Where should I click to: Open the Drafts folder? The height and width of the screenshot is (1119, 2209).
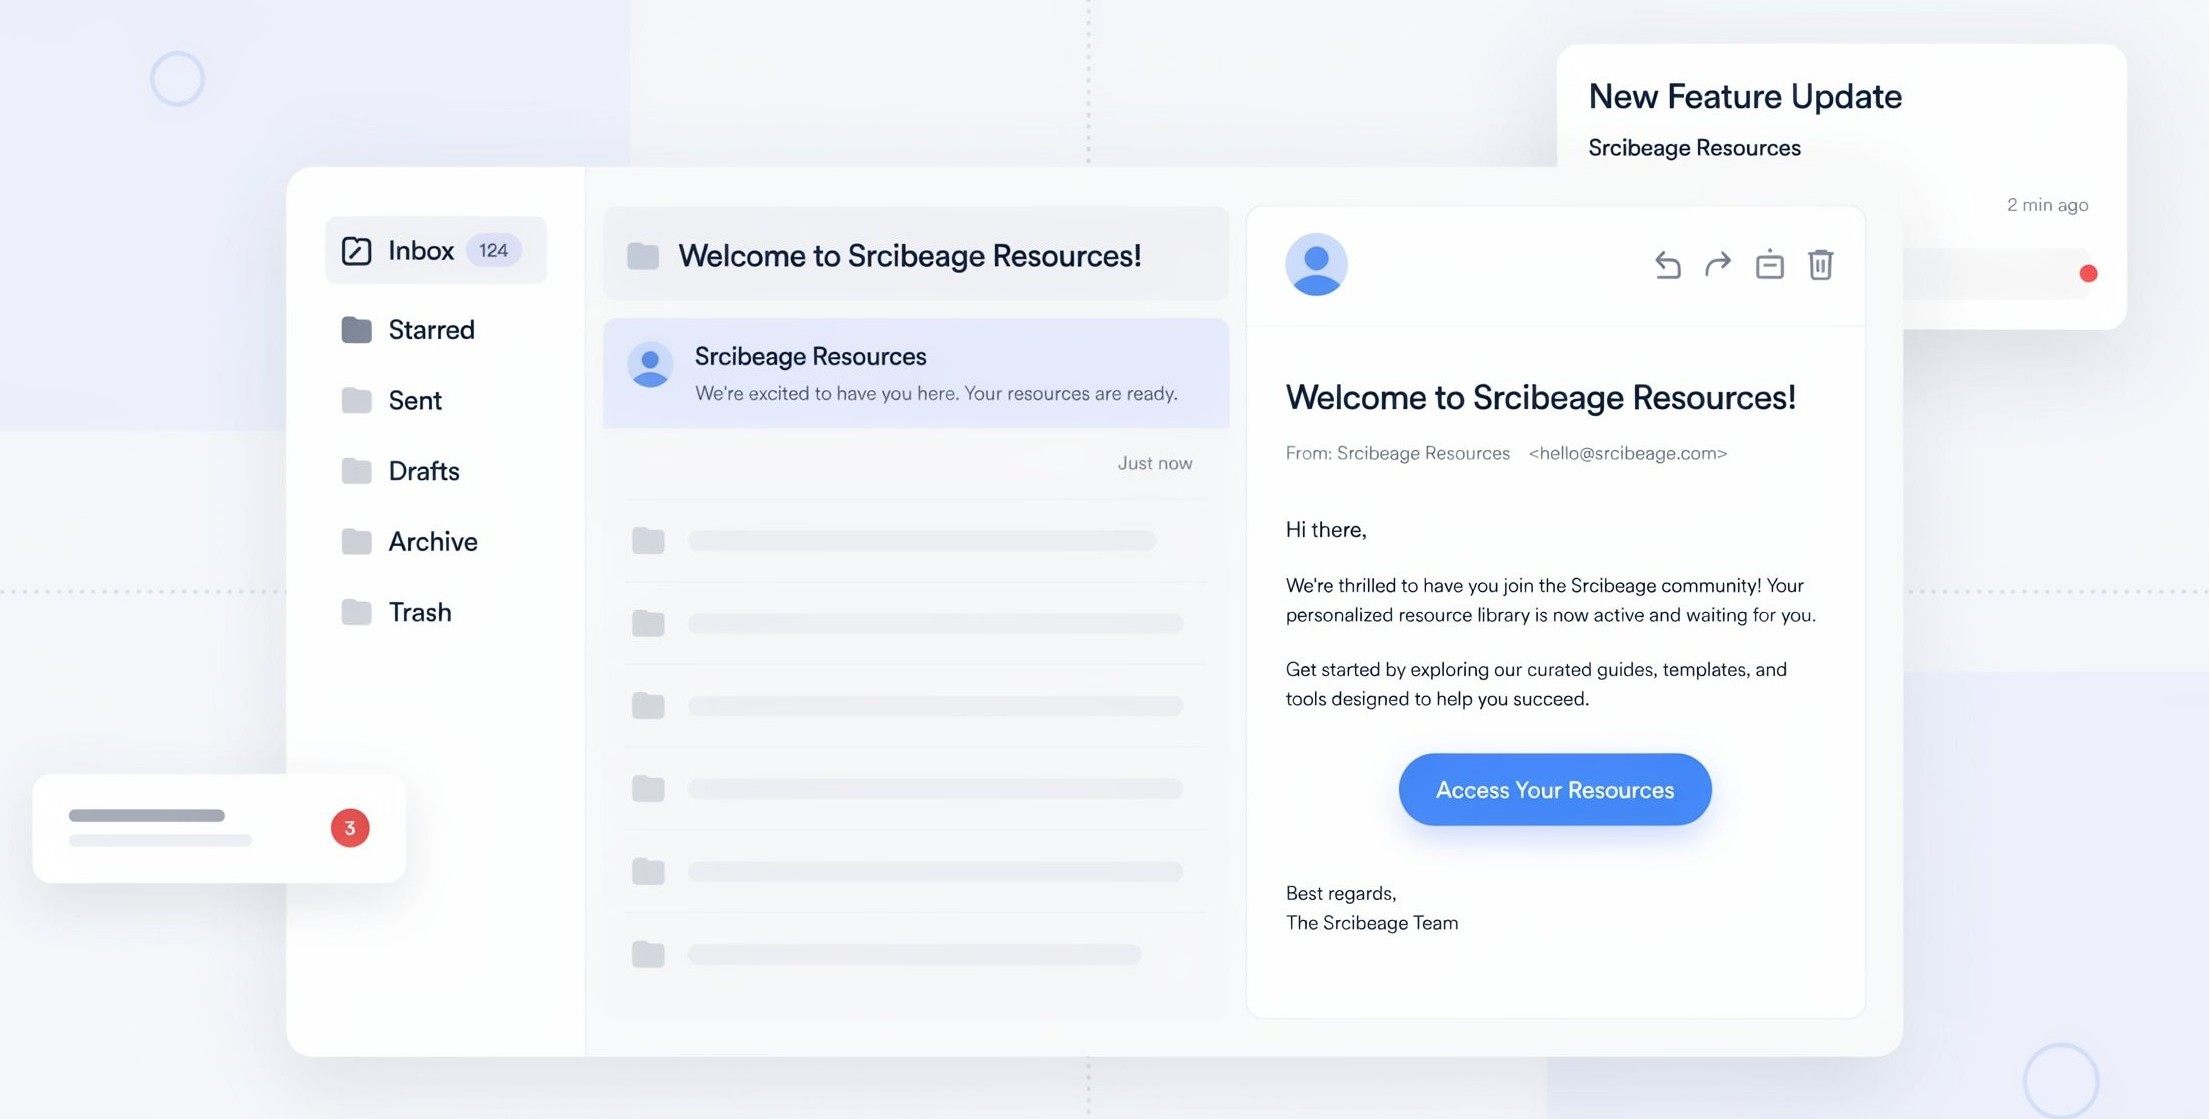click(401, 470)
